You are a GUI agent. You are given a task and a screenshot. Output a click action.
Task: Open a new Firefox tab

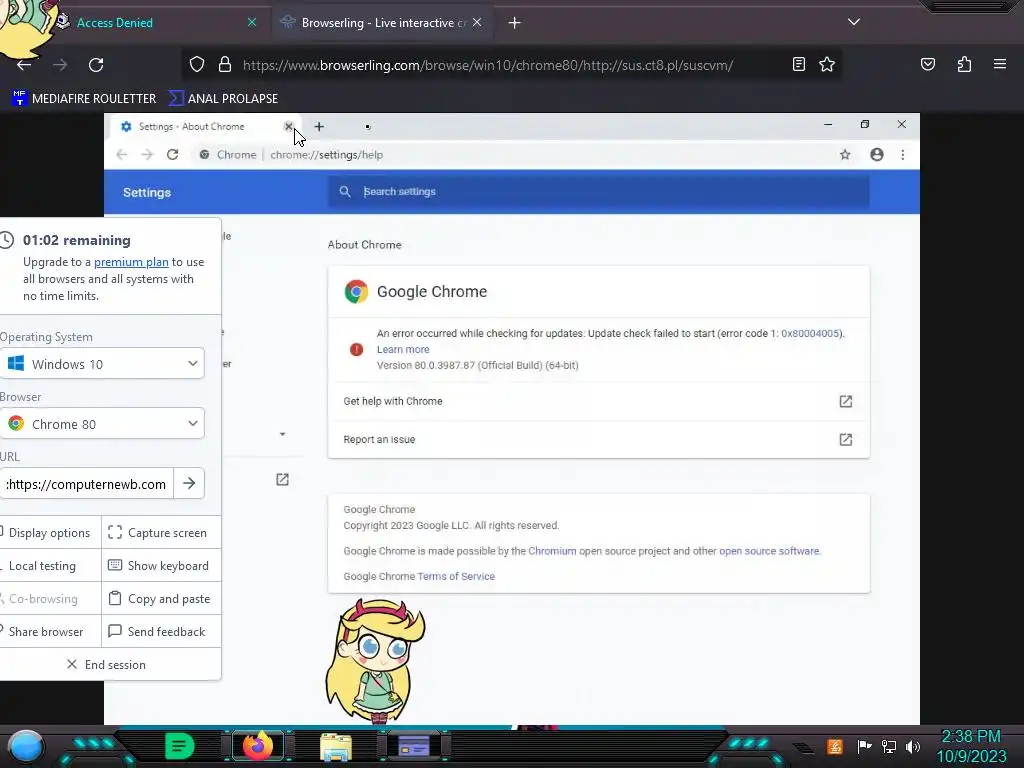[x=515, y=23]
